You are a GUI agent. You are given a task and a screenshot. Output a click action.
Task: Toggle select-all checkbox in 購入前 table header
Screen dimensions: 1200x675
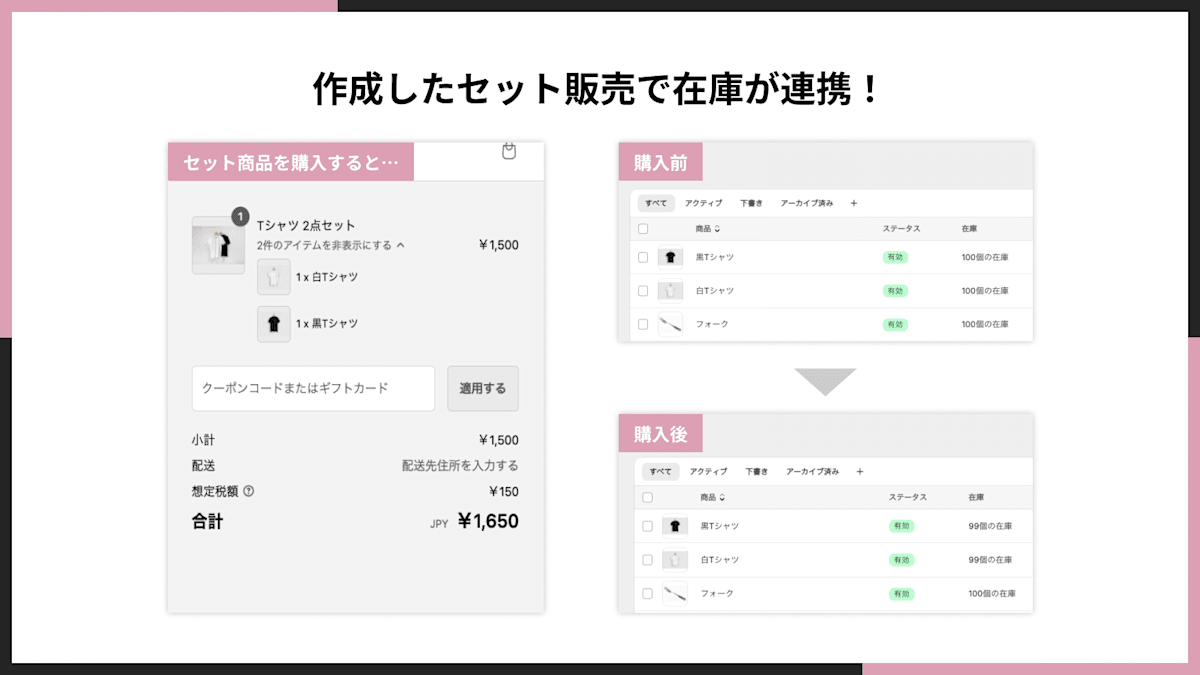tap(643, 229)
